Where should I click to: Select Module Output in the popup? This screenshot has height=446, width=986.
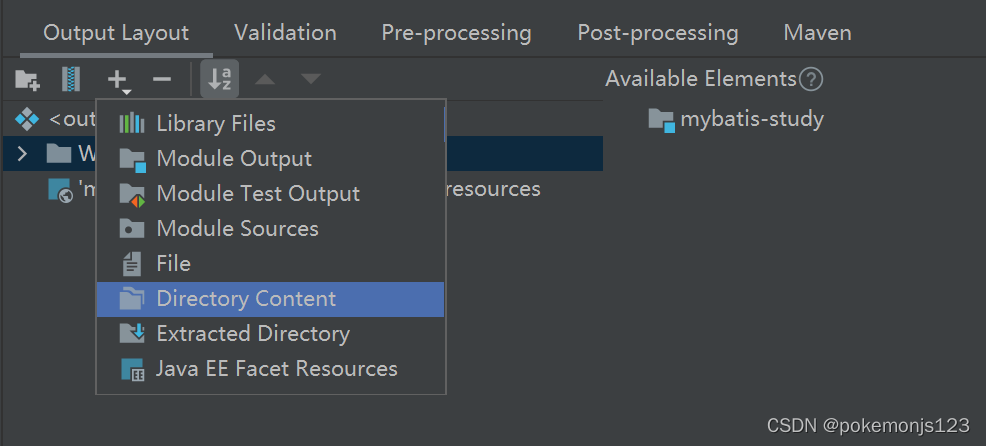234,159
